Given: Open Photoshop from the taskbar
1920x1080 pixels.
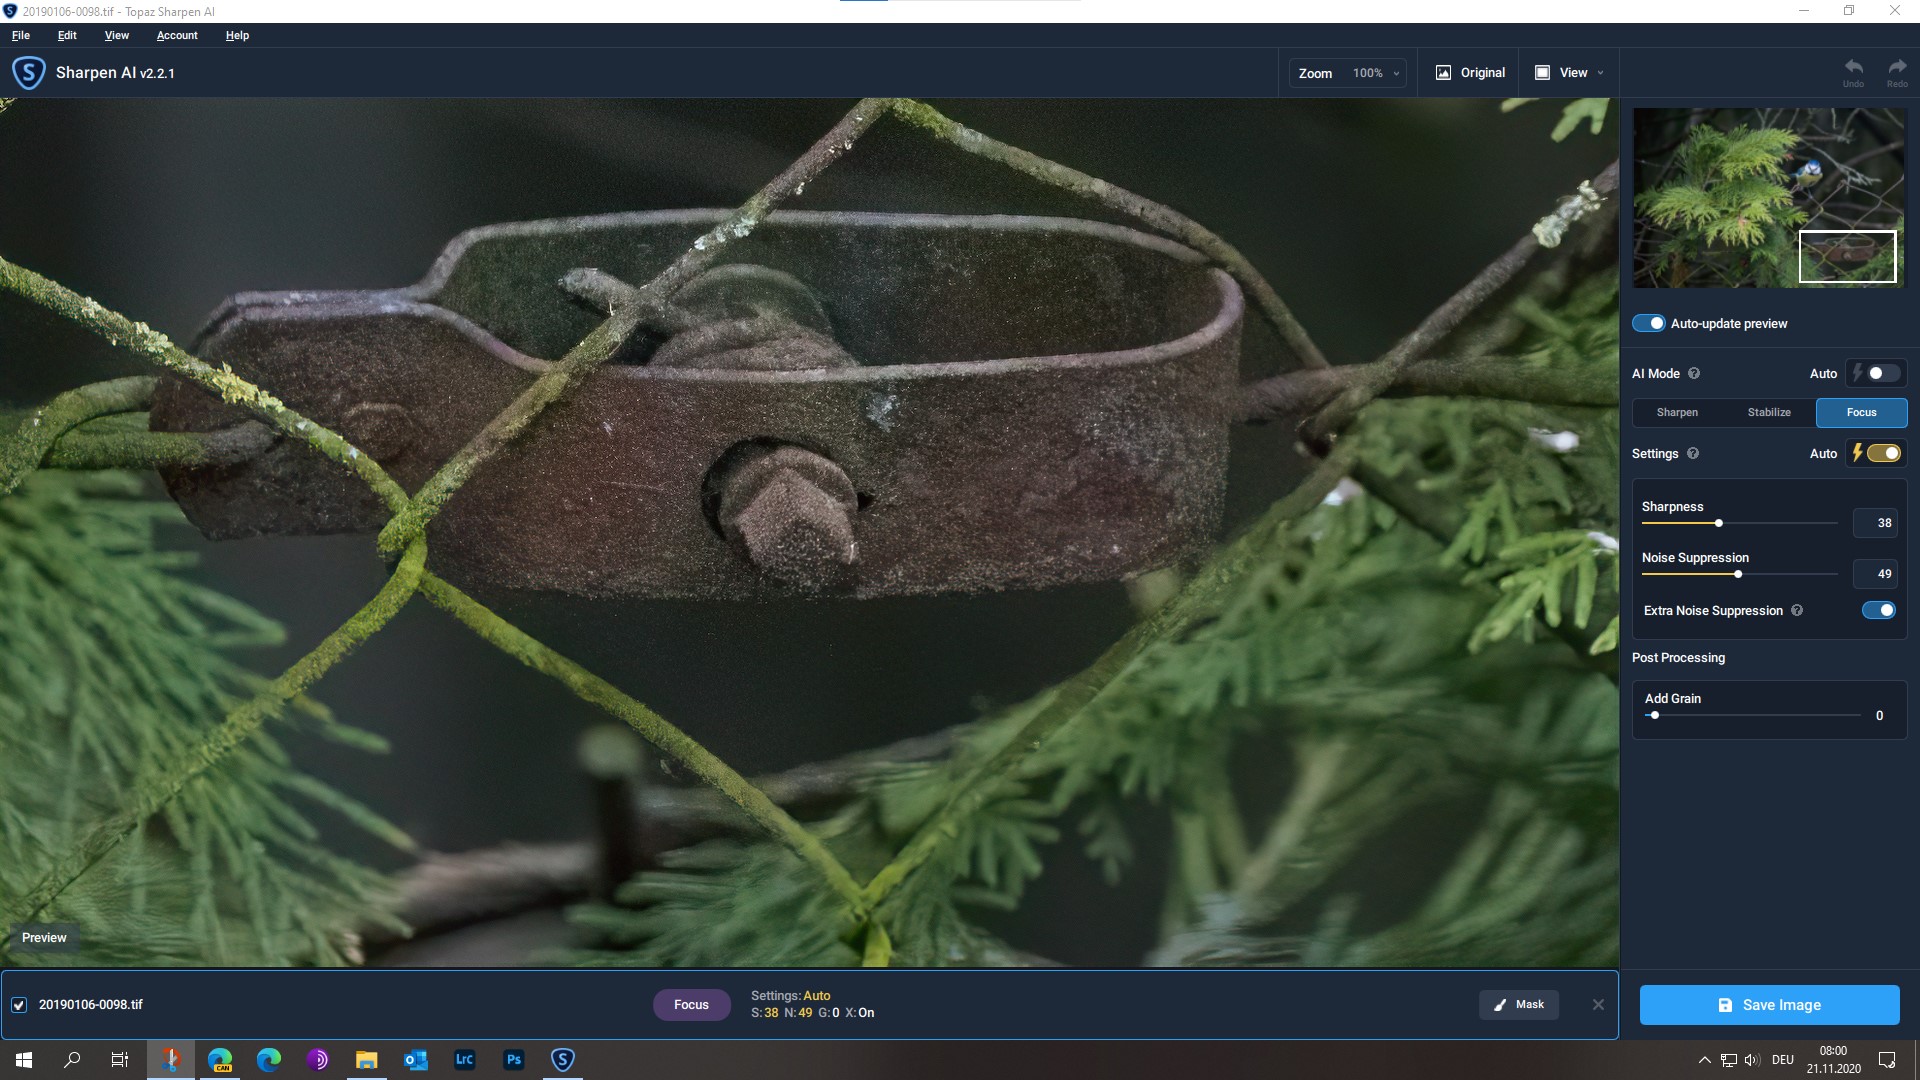Looking at the screenshot, I should click(x=514, y=1060).
